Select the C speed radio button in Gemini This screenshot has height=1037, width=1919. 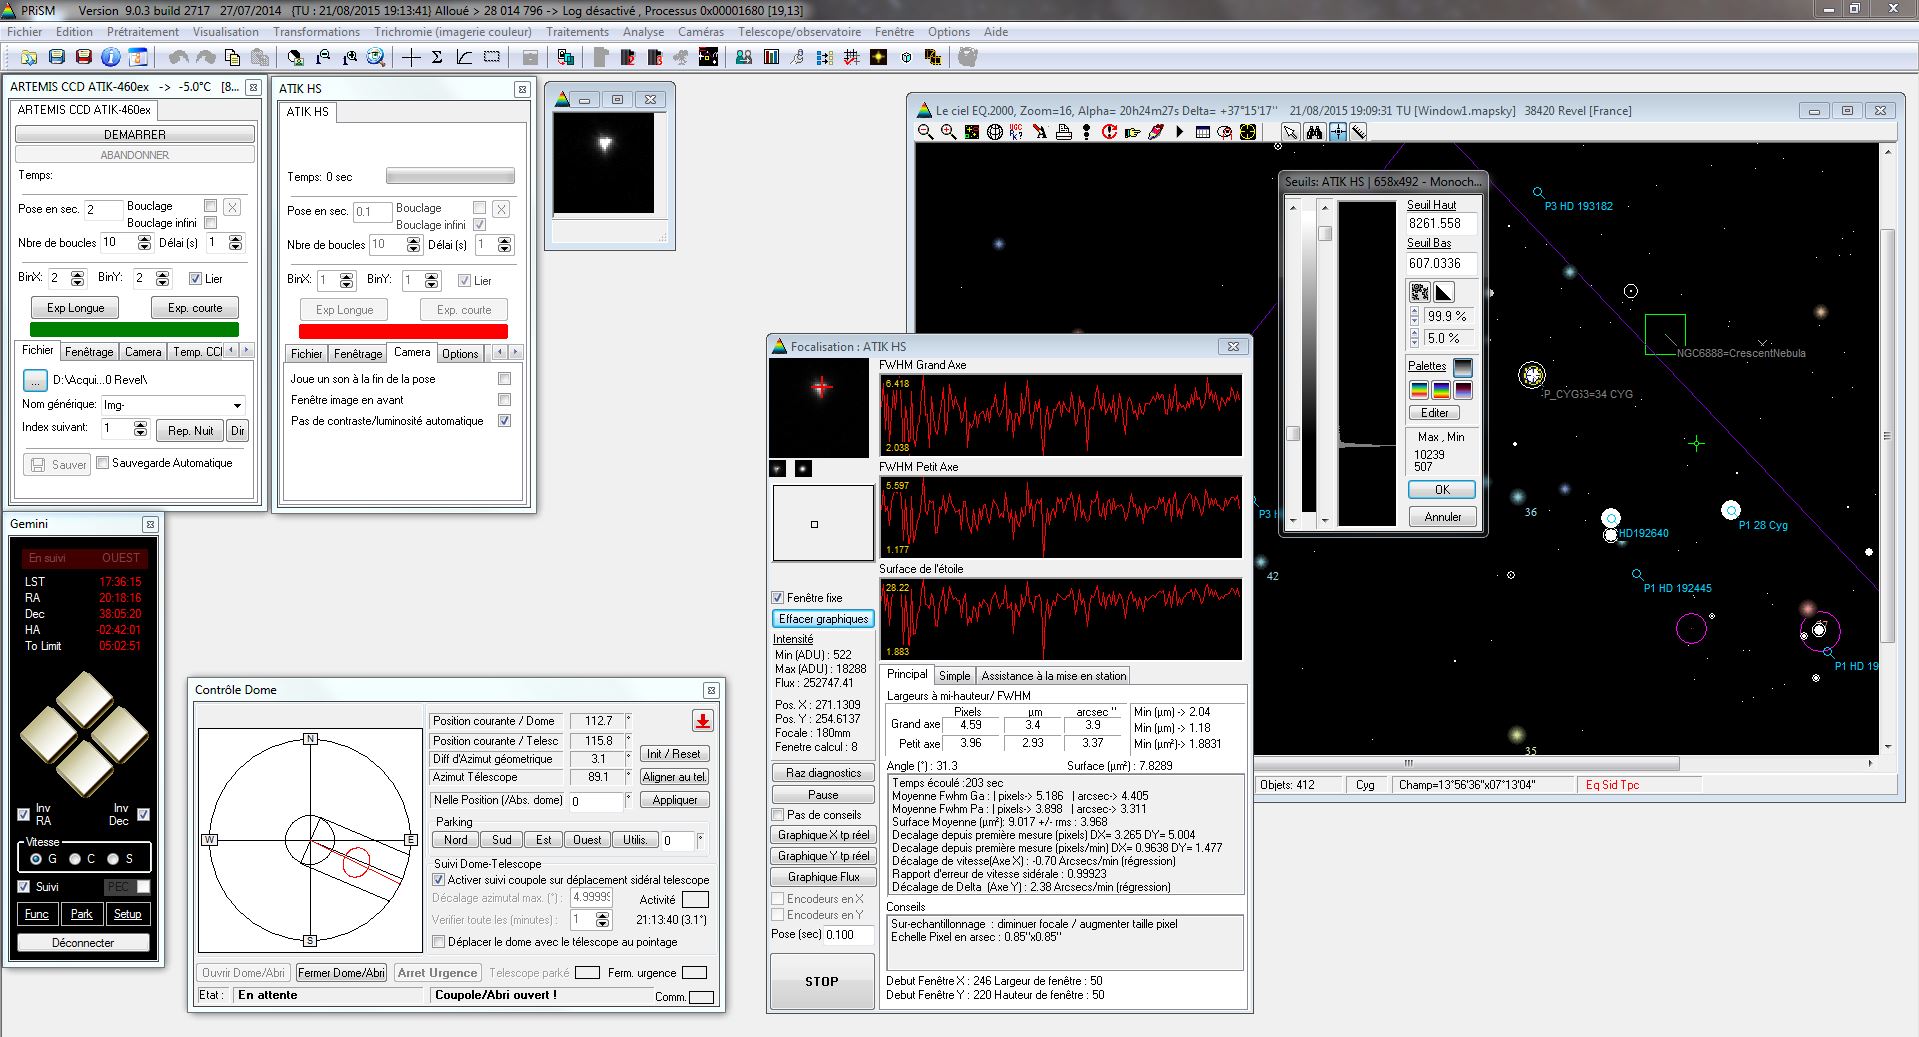coord(75,859)
